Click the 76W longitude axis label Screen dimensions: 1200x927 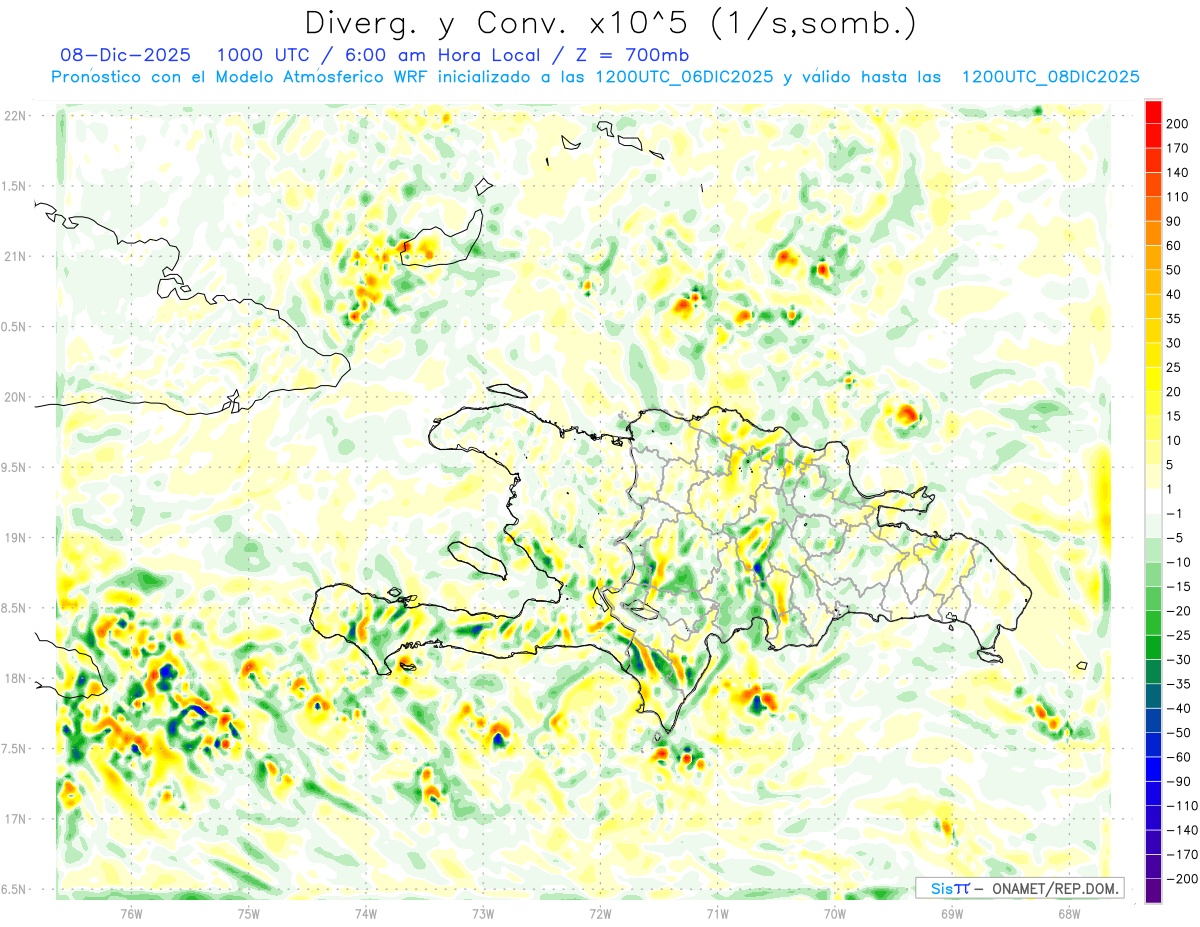click(131, 913)
